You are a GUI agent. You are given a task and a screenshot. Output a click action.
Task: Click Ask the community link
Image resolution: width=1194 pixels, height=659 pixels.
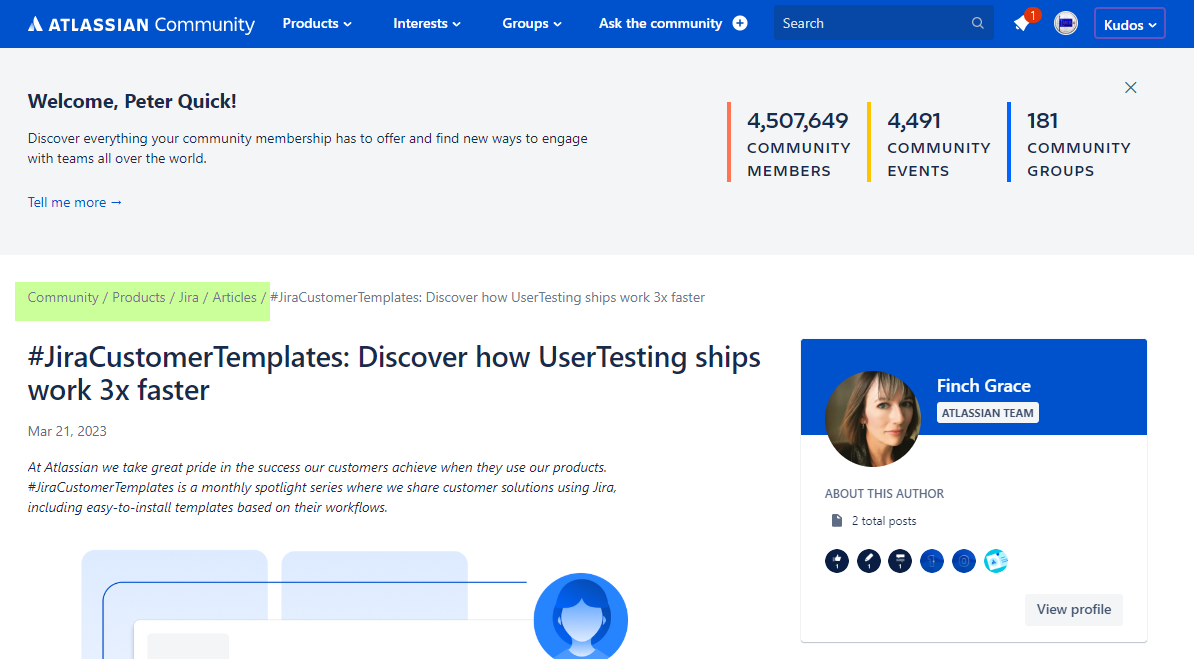pyautogui.click(x=660, y=24)
